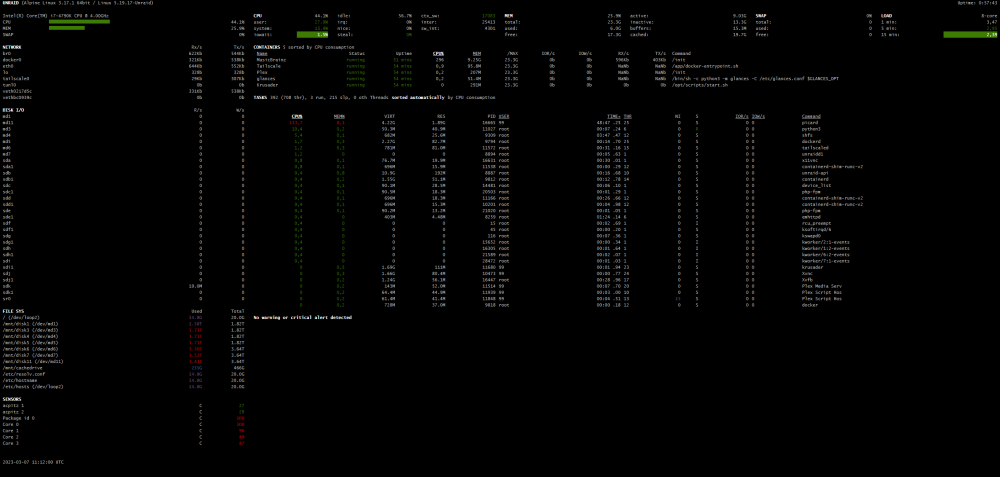This screenshot has width=1000, height=477.
Task: Select the /etc/resolv.conf filesystem row
Action: [123, 374]
